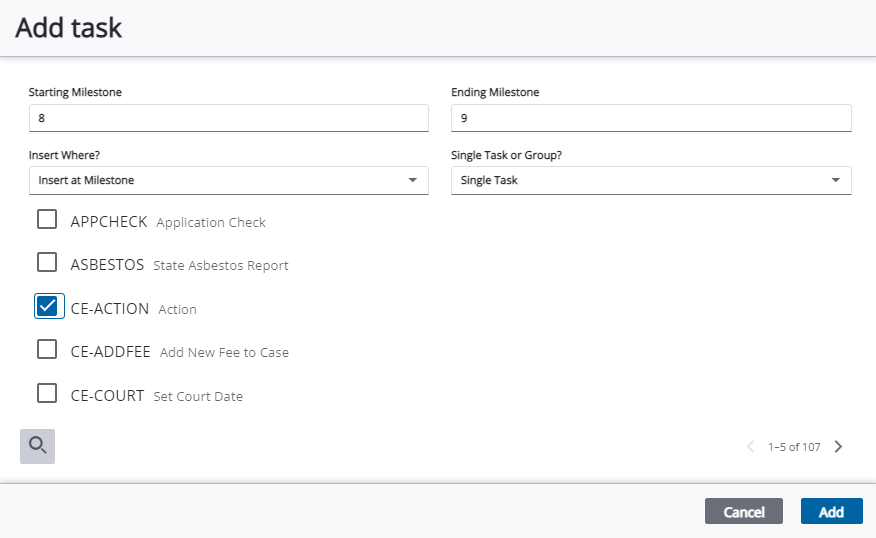Select the Single Task combo box value

click(x=651, y=180)
